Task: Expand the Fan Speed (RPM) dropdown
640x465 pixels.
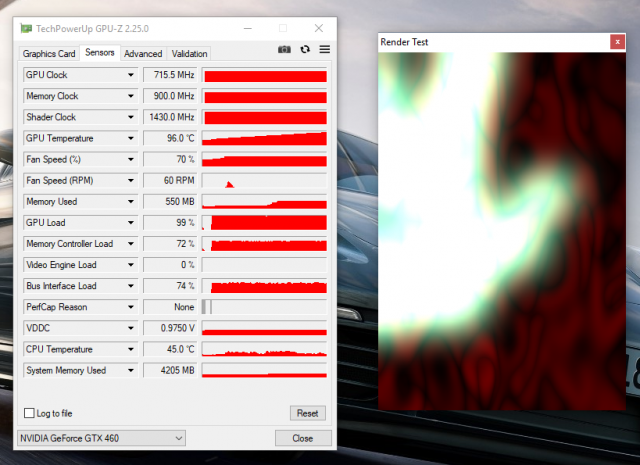Action: (x=131, y=180)
